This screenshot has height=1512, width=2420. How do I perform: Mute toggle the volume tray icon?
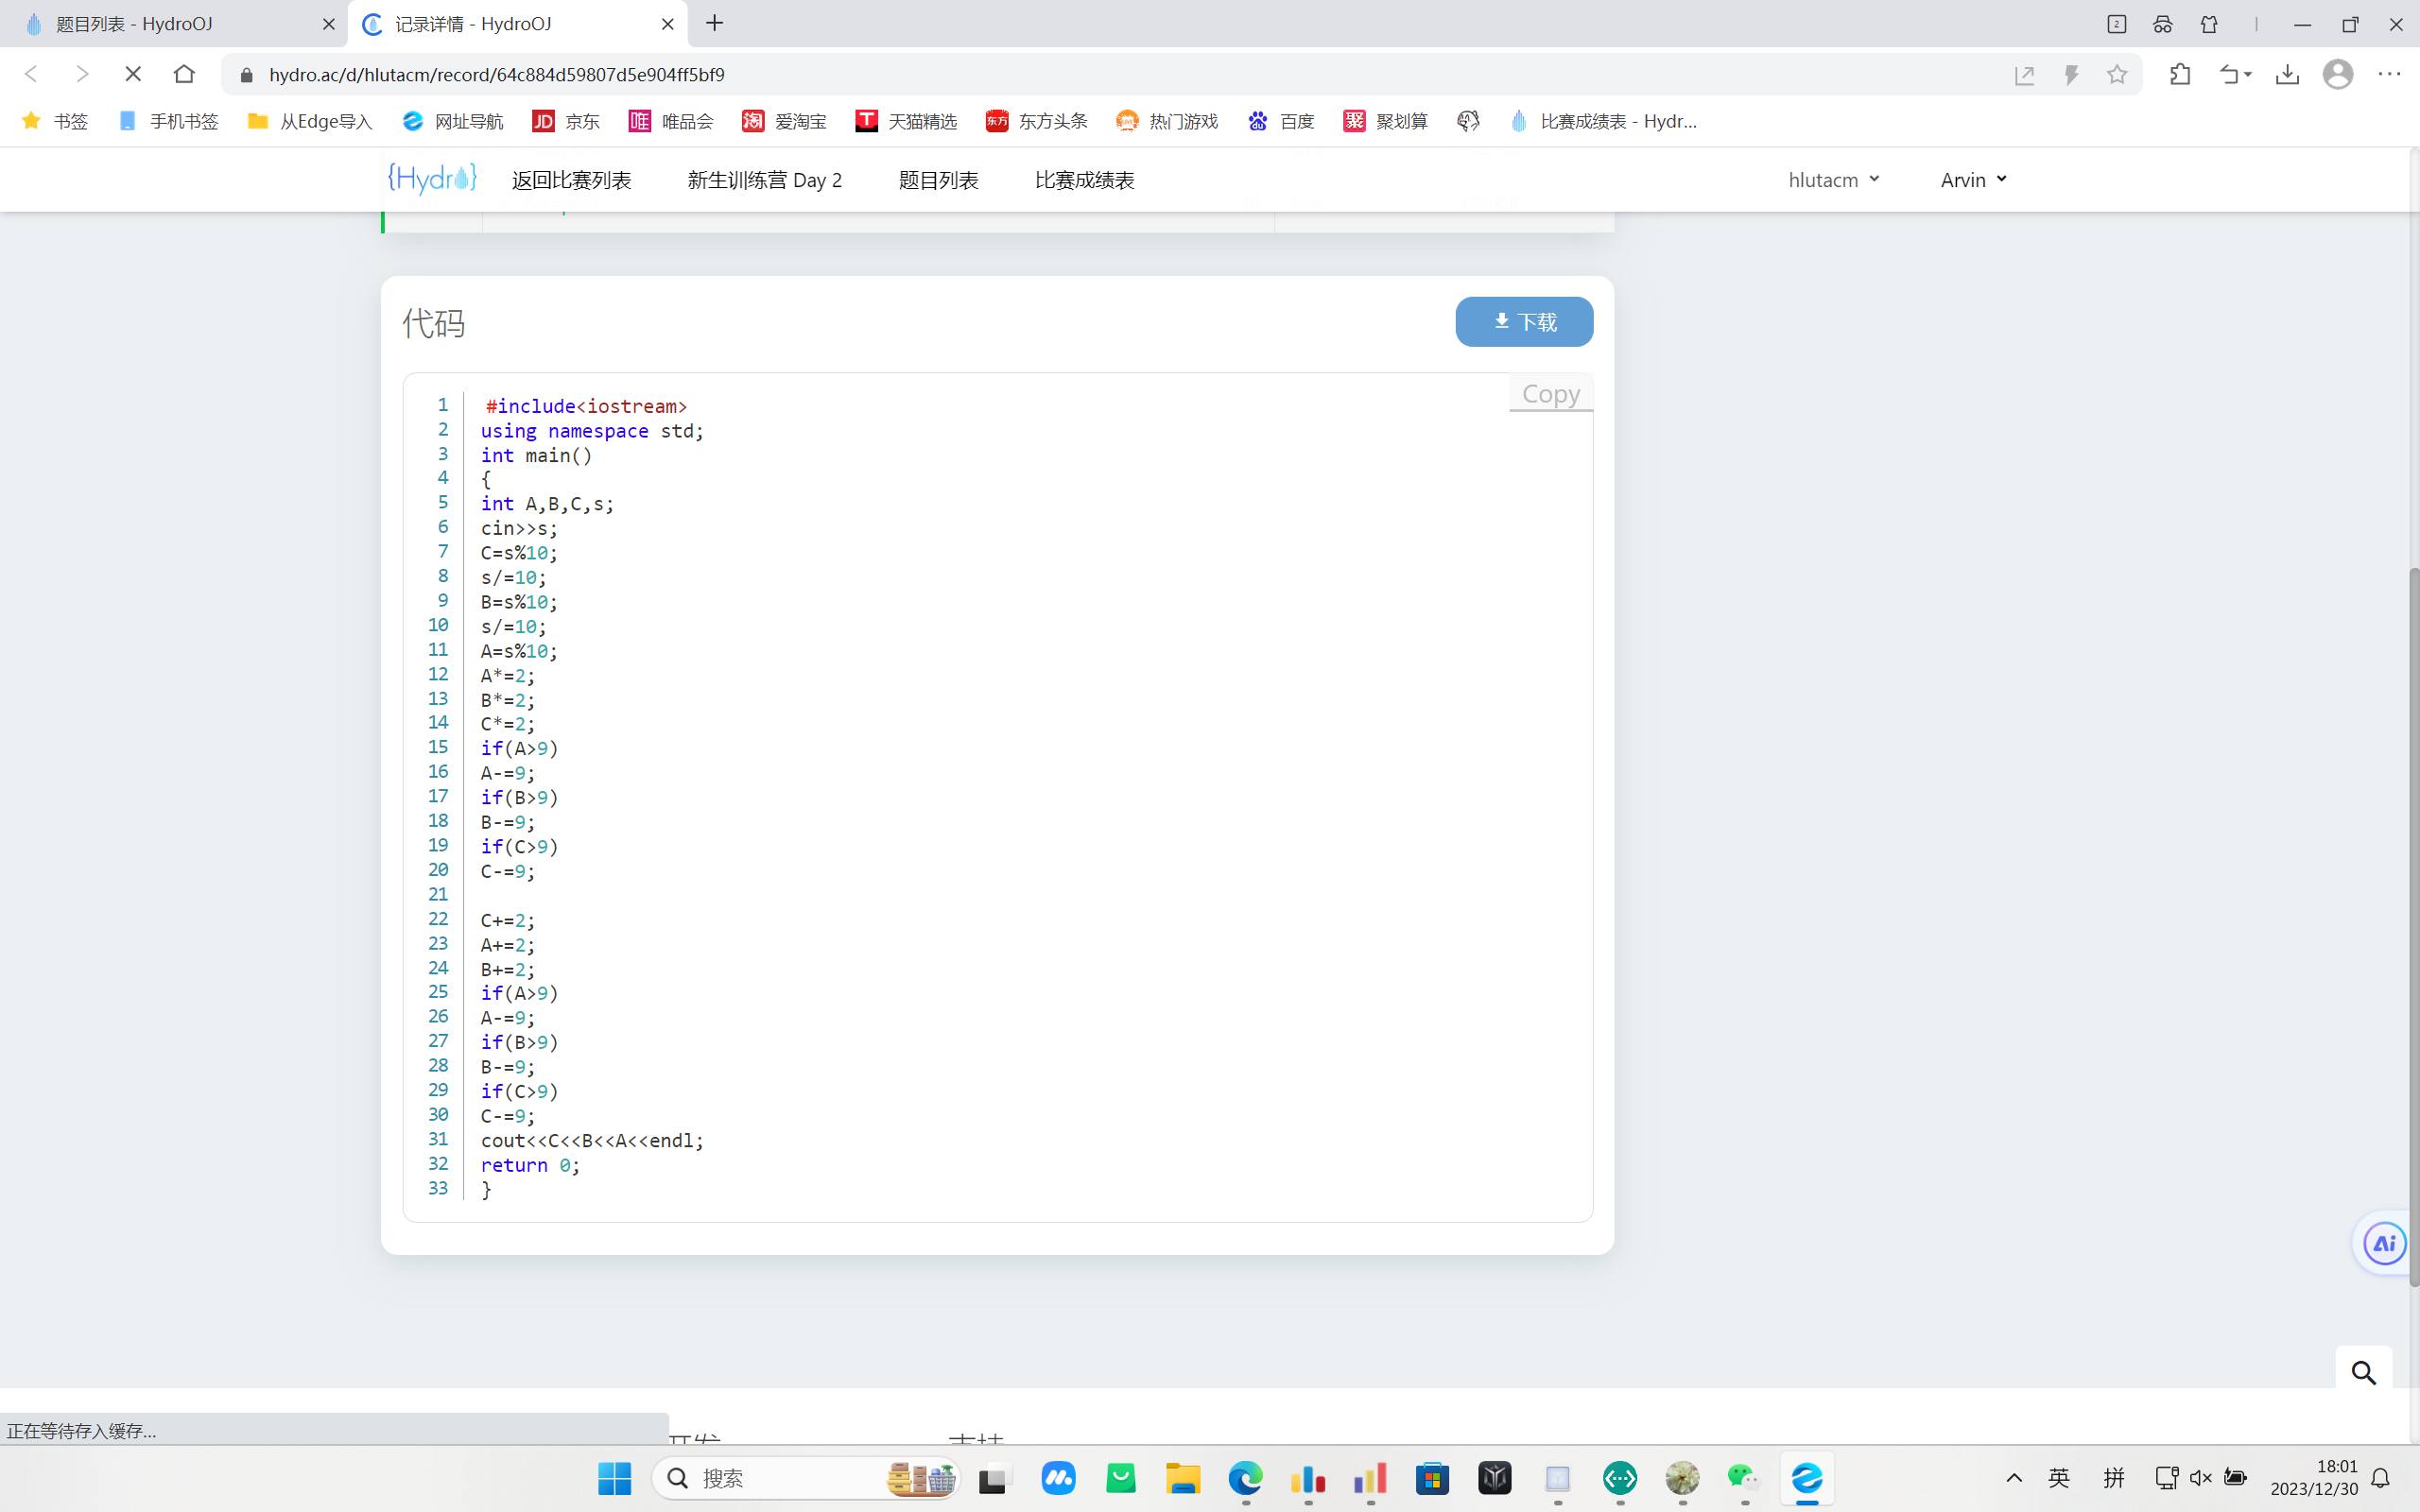(2200, 1478)
